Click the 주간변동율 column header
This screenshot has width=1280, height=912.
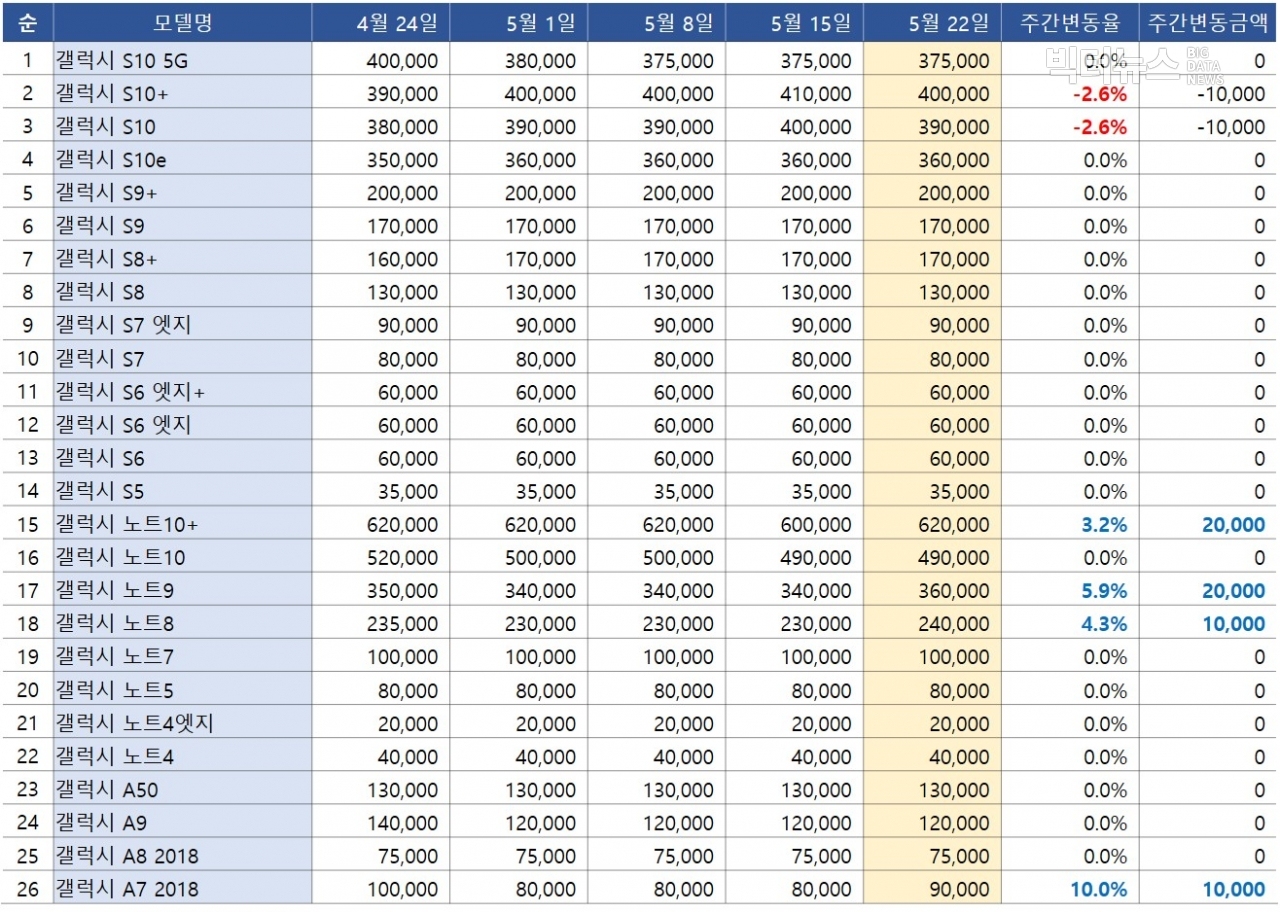coord(1071,23)
